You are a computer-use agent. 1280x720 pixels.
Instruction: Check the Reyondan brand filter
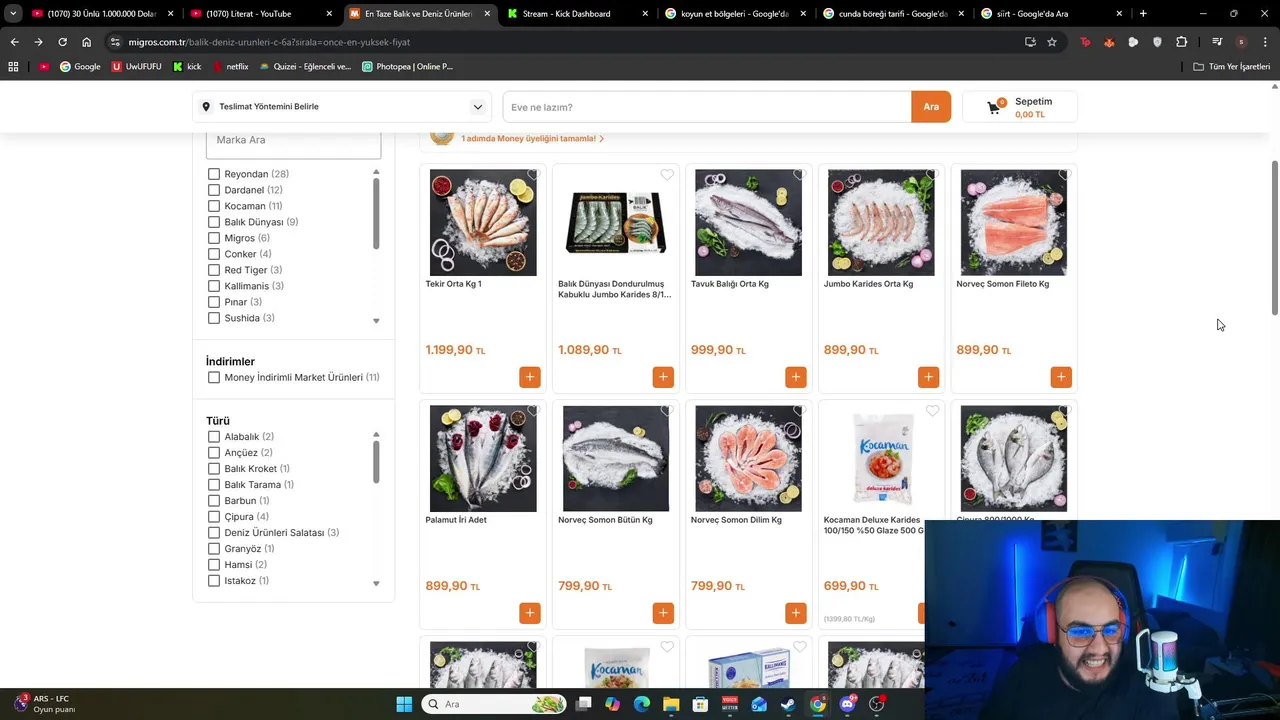tap(213, 174)
